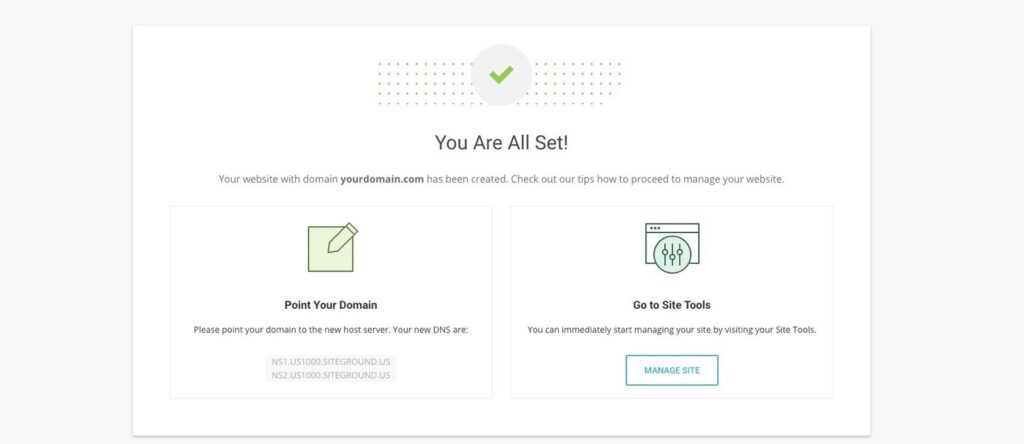Click the "You Are All Set!" heading
The height and width of the screenshot is (444, 1024).
pyautogui.click(x=502, y=142)
